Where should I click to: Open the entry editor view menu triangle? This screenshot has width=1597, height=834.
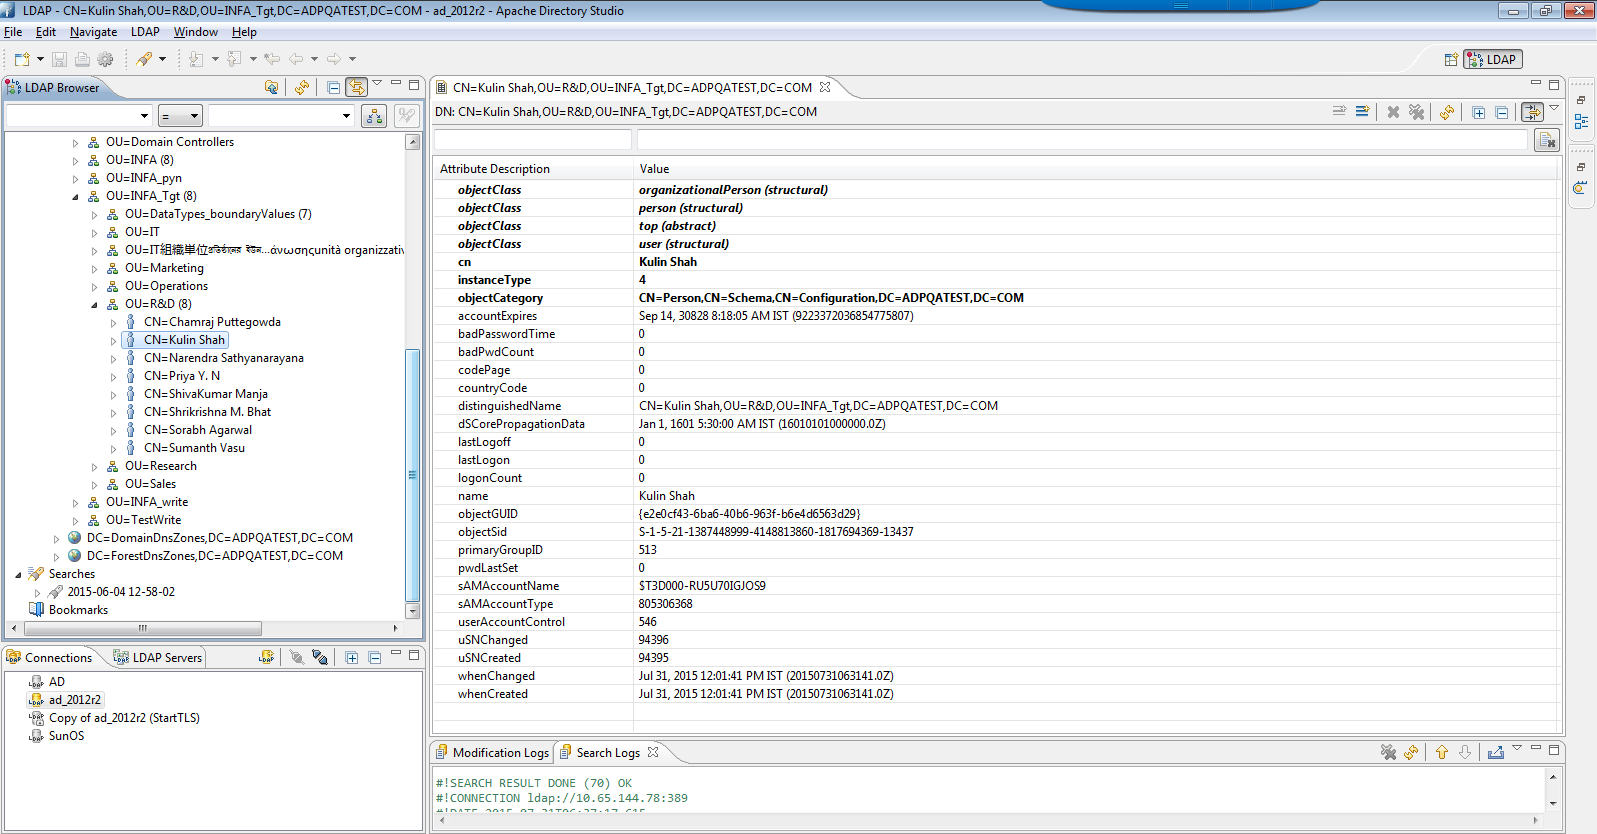[1554, 108]
